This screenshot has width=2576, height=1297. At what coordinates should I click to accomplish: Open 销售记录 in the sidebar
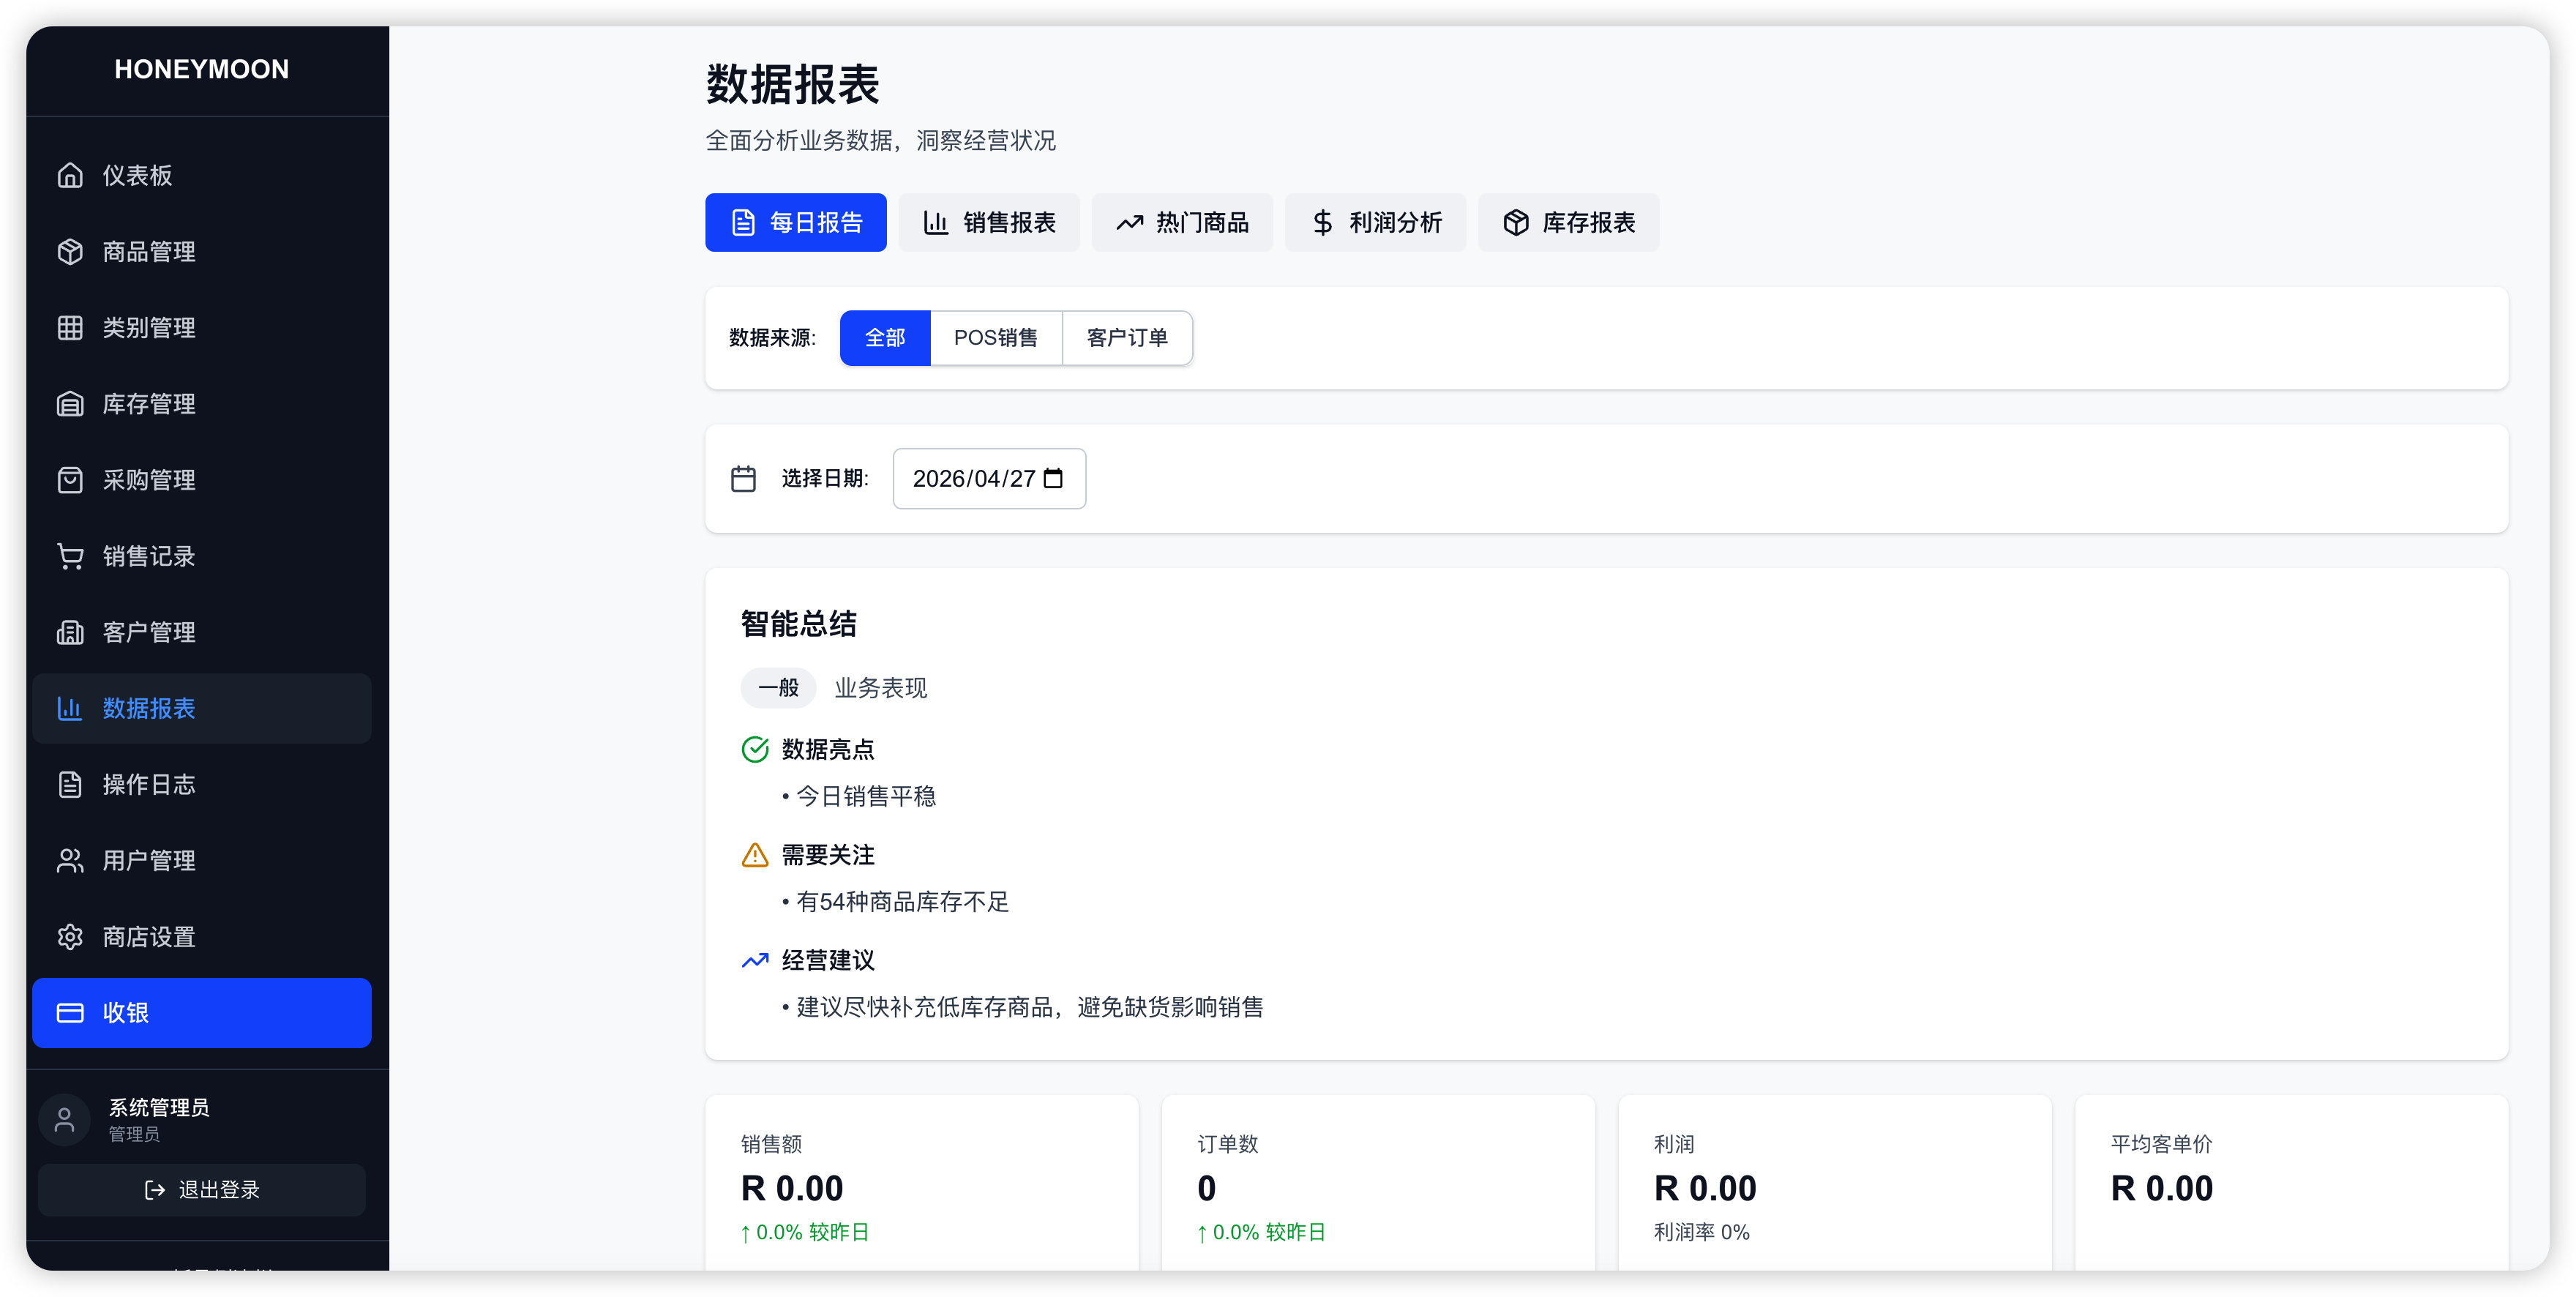(x=202, y=556)
